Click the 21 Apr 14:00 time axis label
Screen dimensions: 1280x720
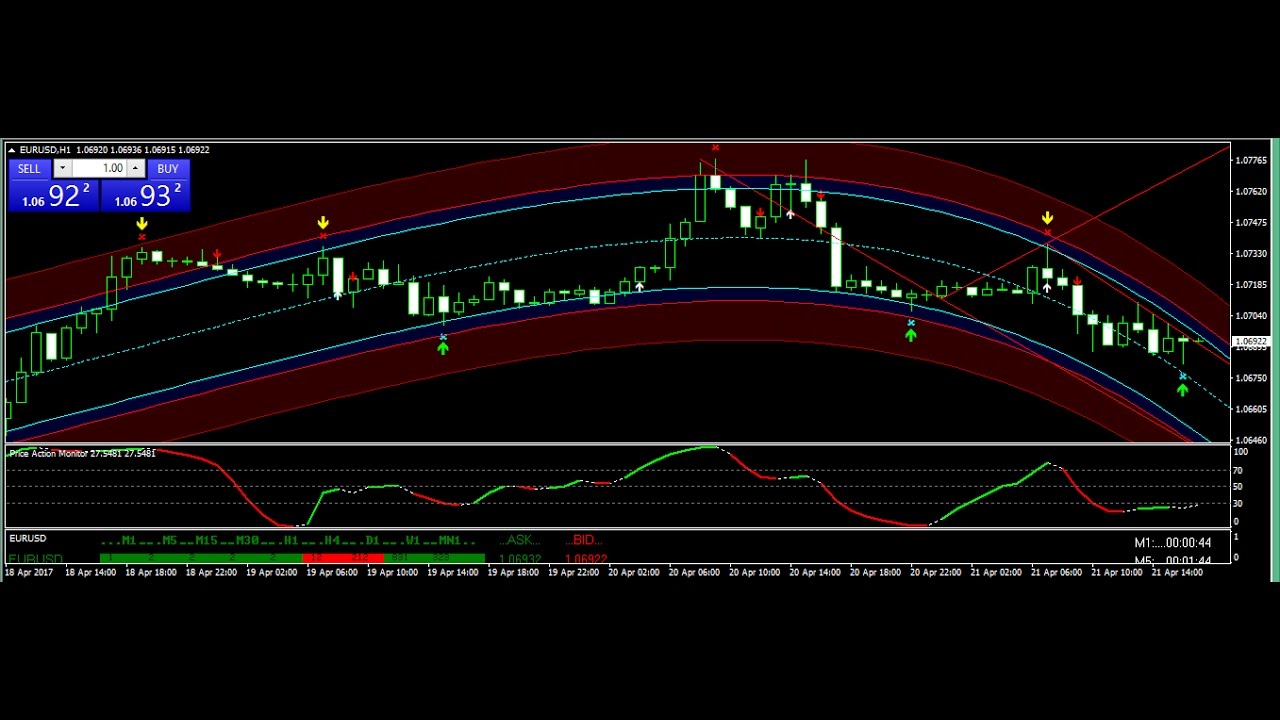click(x=1177, y=573)
